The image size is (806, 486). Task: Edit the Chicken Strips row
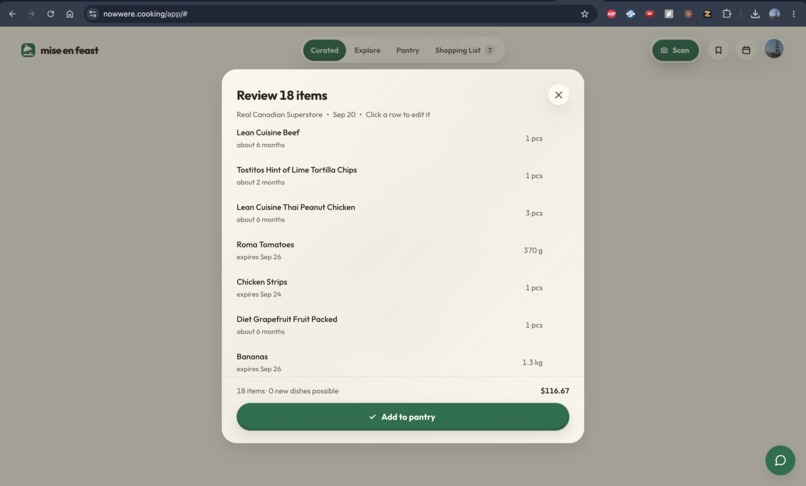[x=402, y=288]
